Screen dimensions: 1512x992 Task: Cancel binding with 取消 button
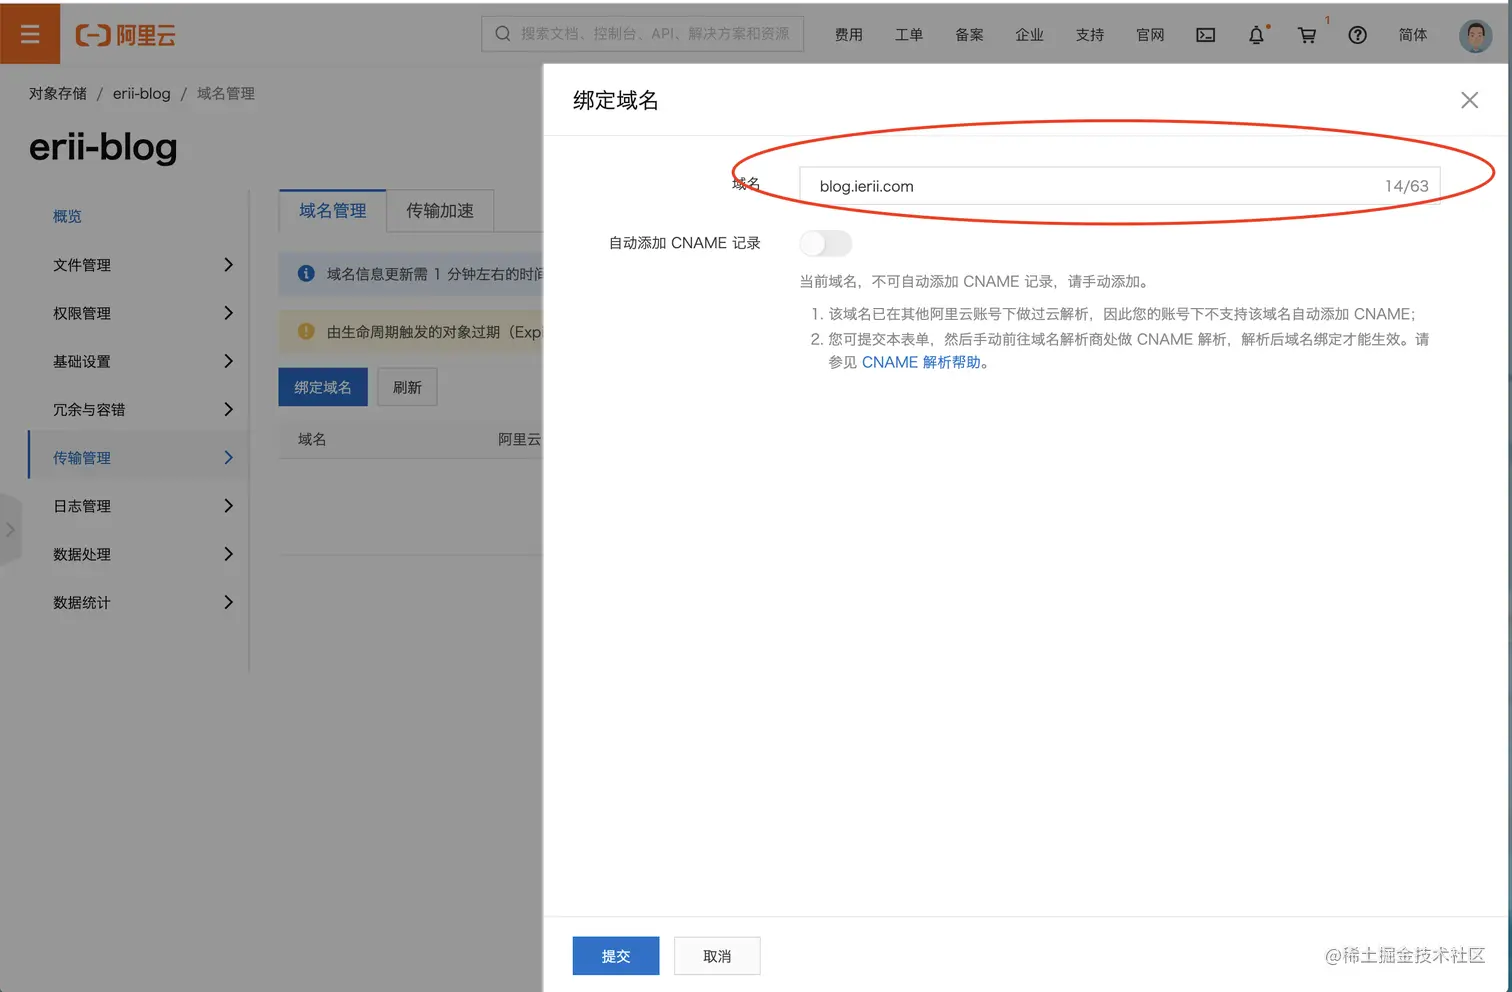717,956
